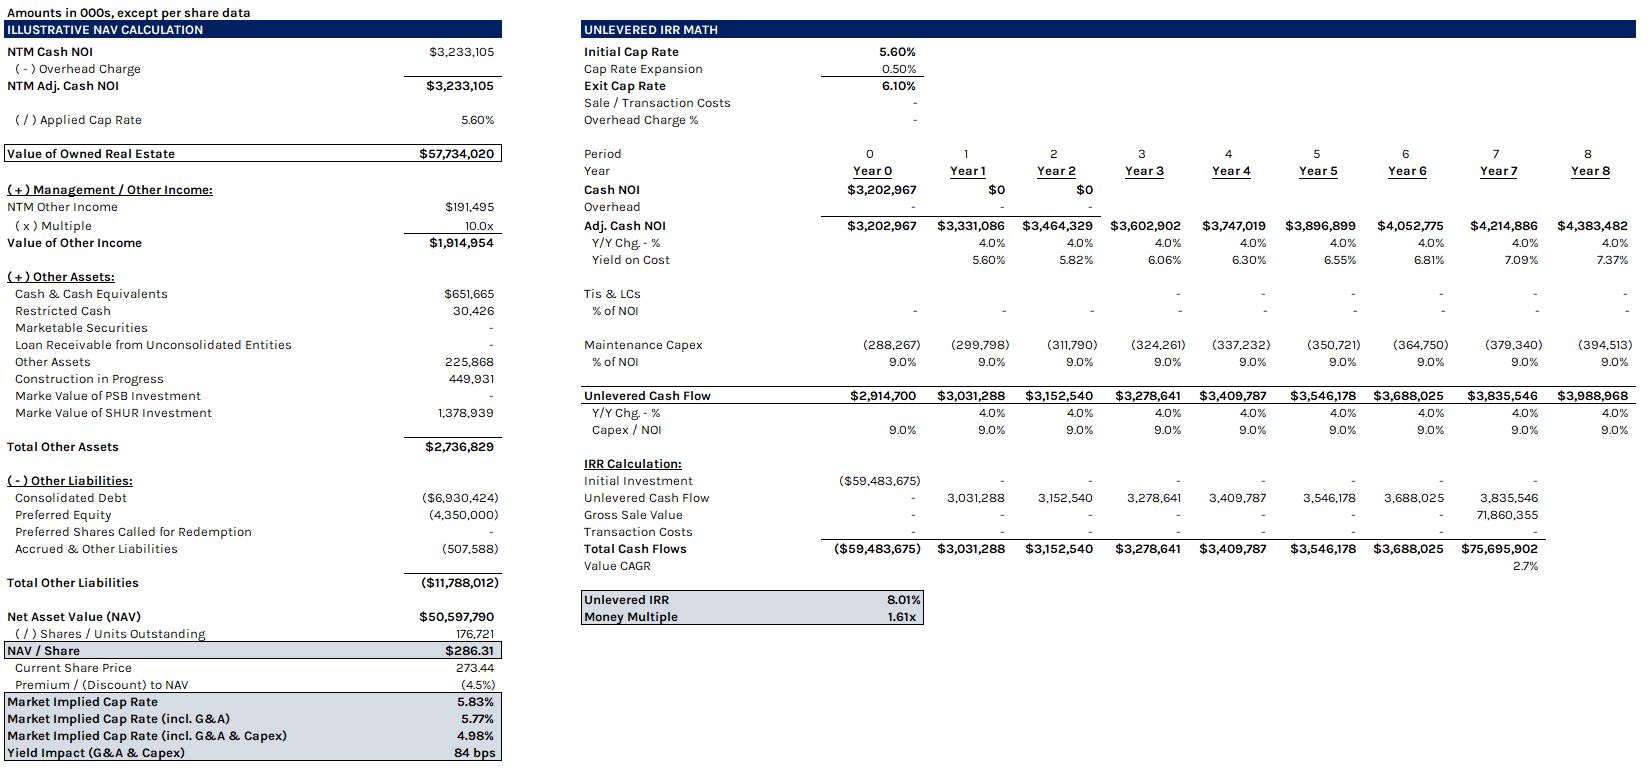Select the 6.10% Exit Cap Rate cell
This screenshot has width=1650, height=771.
coord(899,86)
